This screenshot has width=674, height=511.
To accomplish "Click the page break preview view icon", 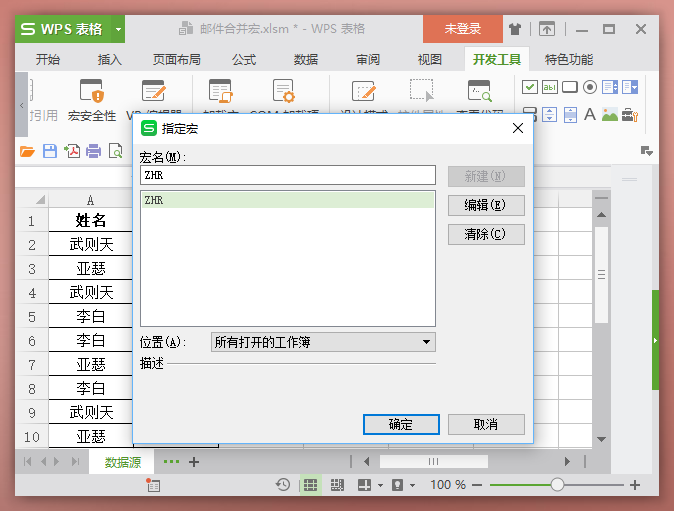I will pyautogui.click(x=337, y=485).
